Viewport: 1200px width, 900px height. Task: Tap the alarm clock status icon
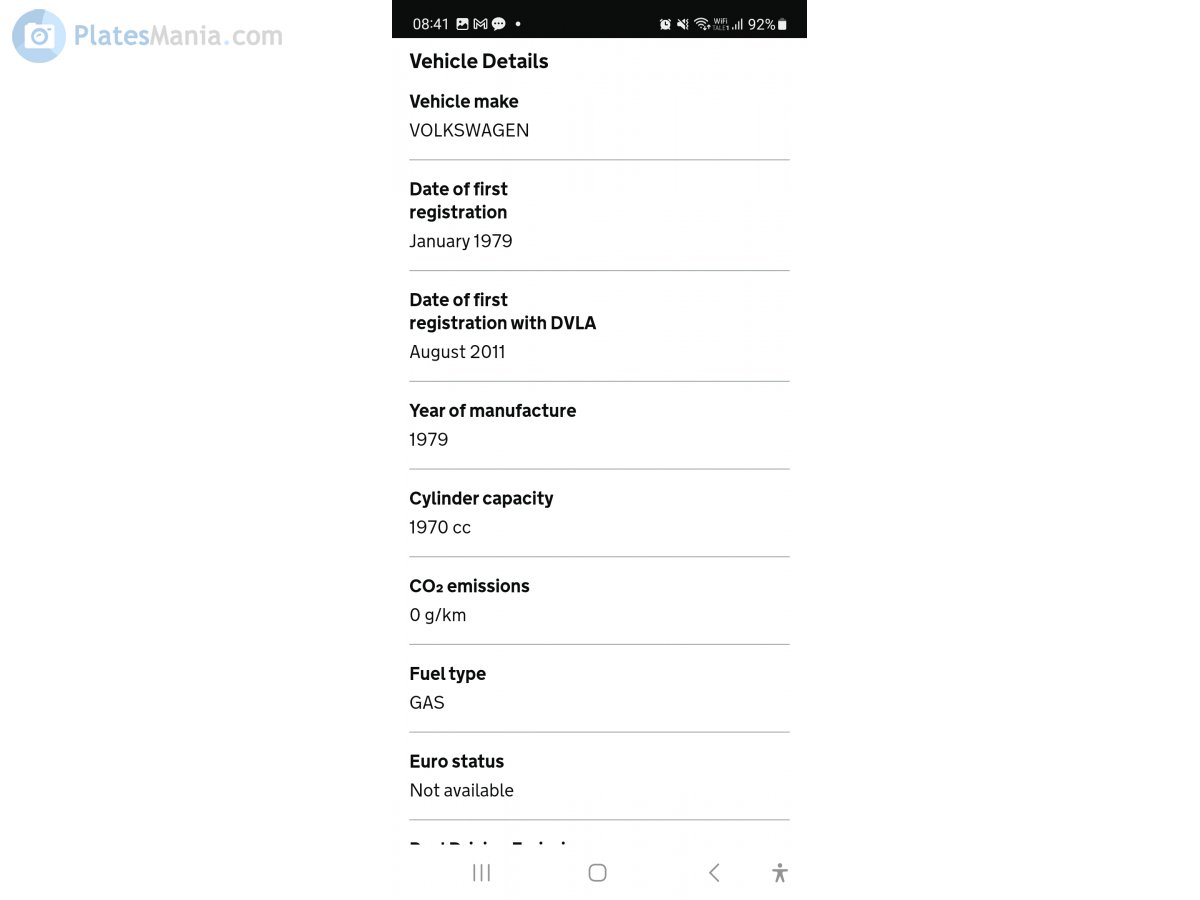665,24
